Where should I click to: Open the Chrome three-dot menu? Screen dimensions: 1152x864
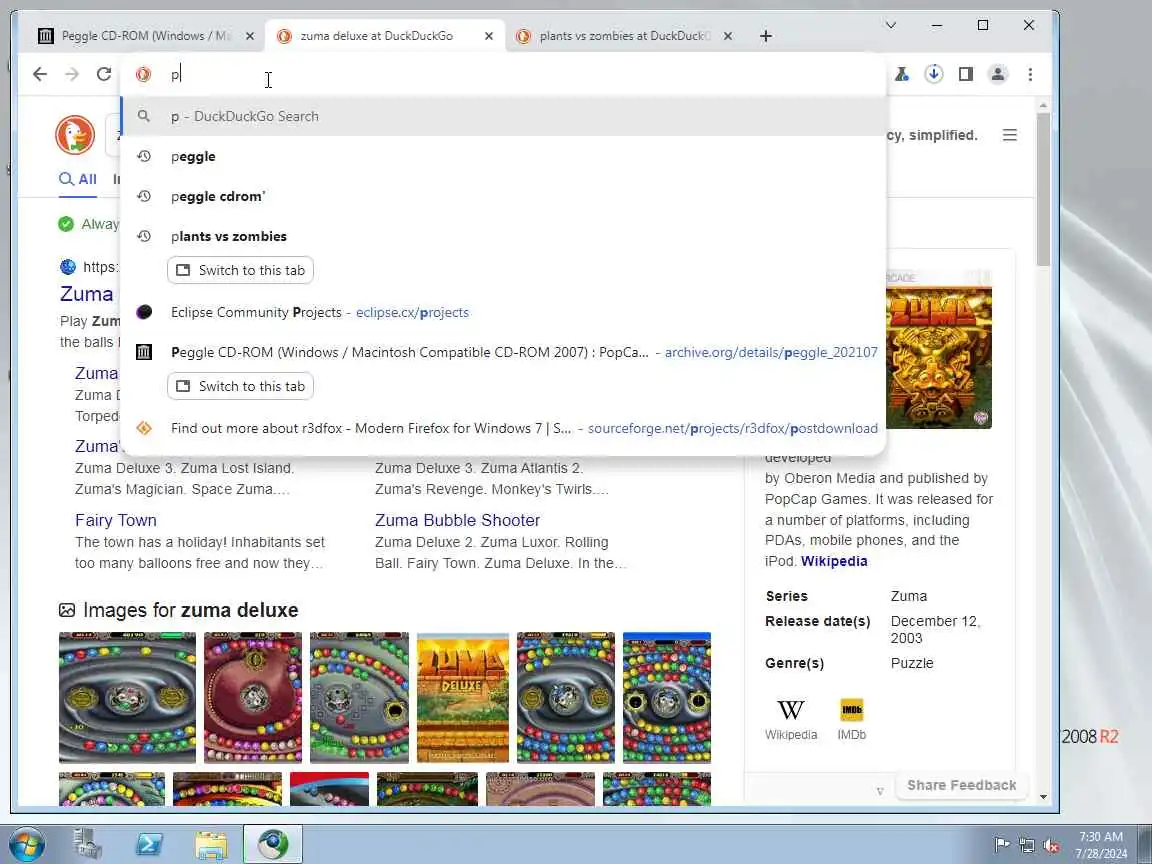point(1030,74)
